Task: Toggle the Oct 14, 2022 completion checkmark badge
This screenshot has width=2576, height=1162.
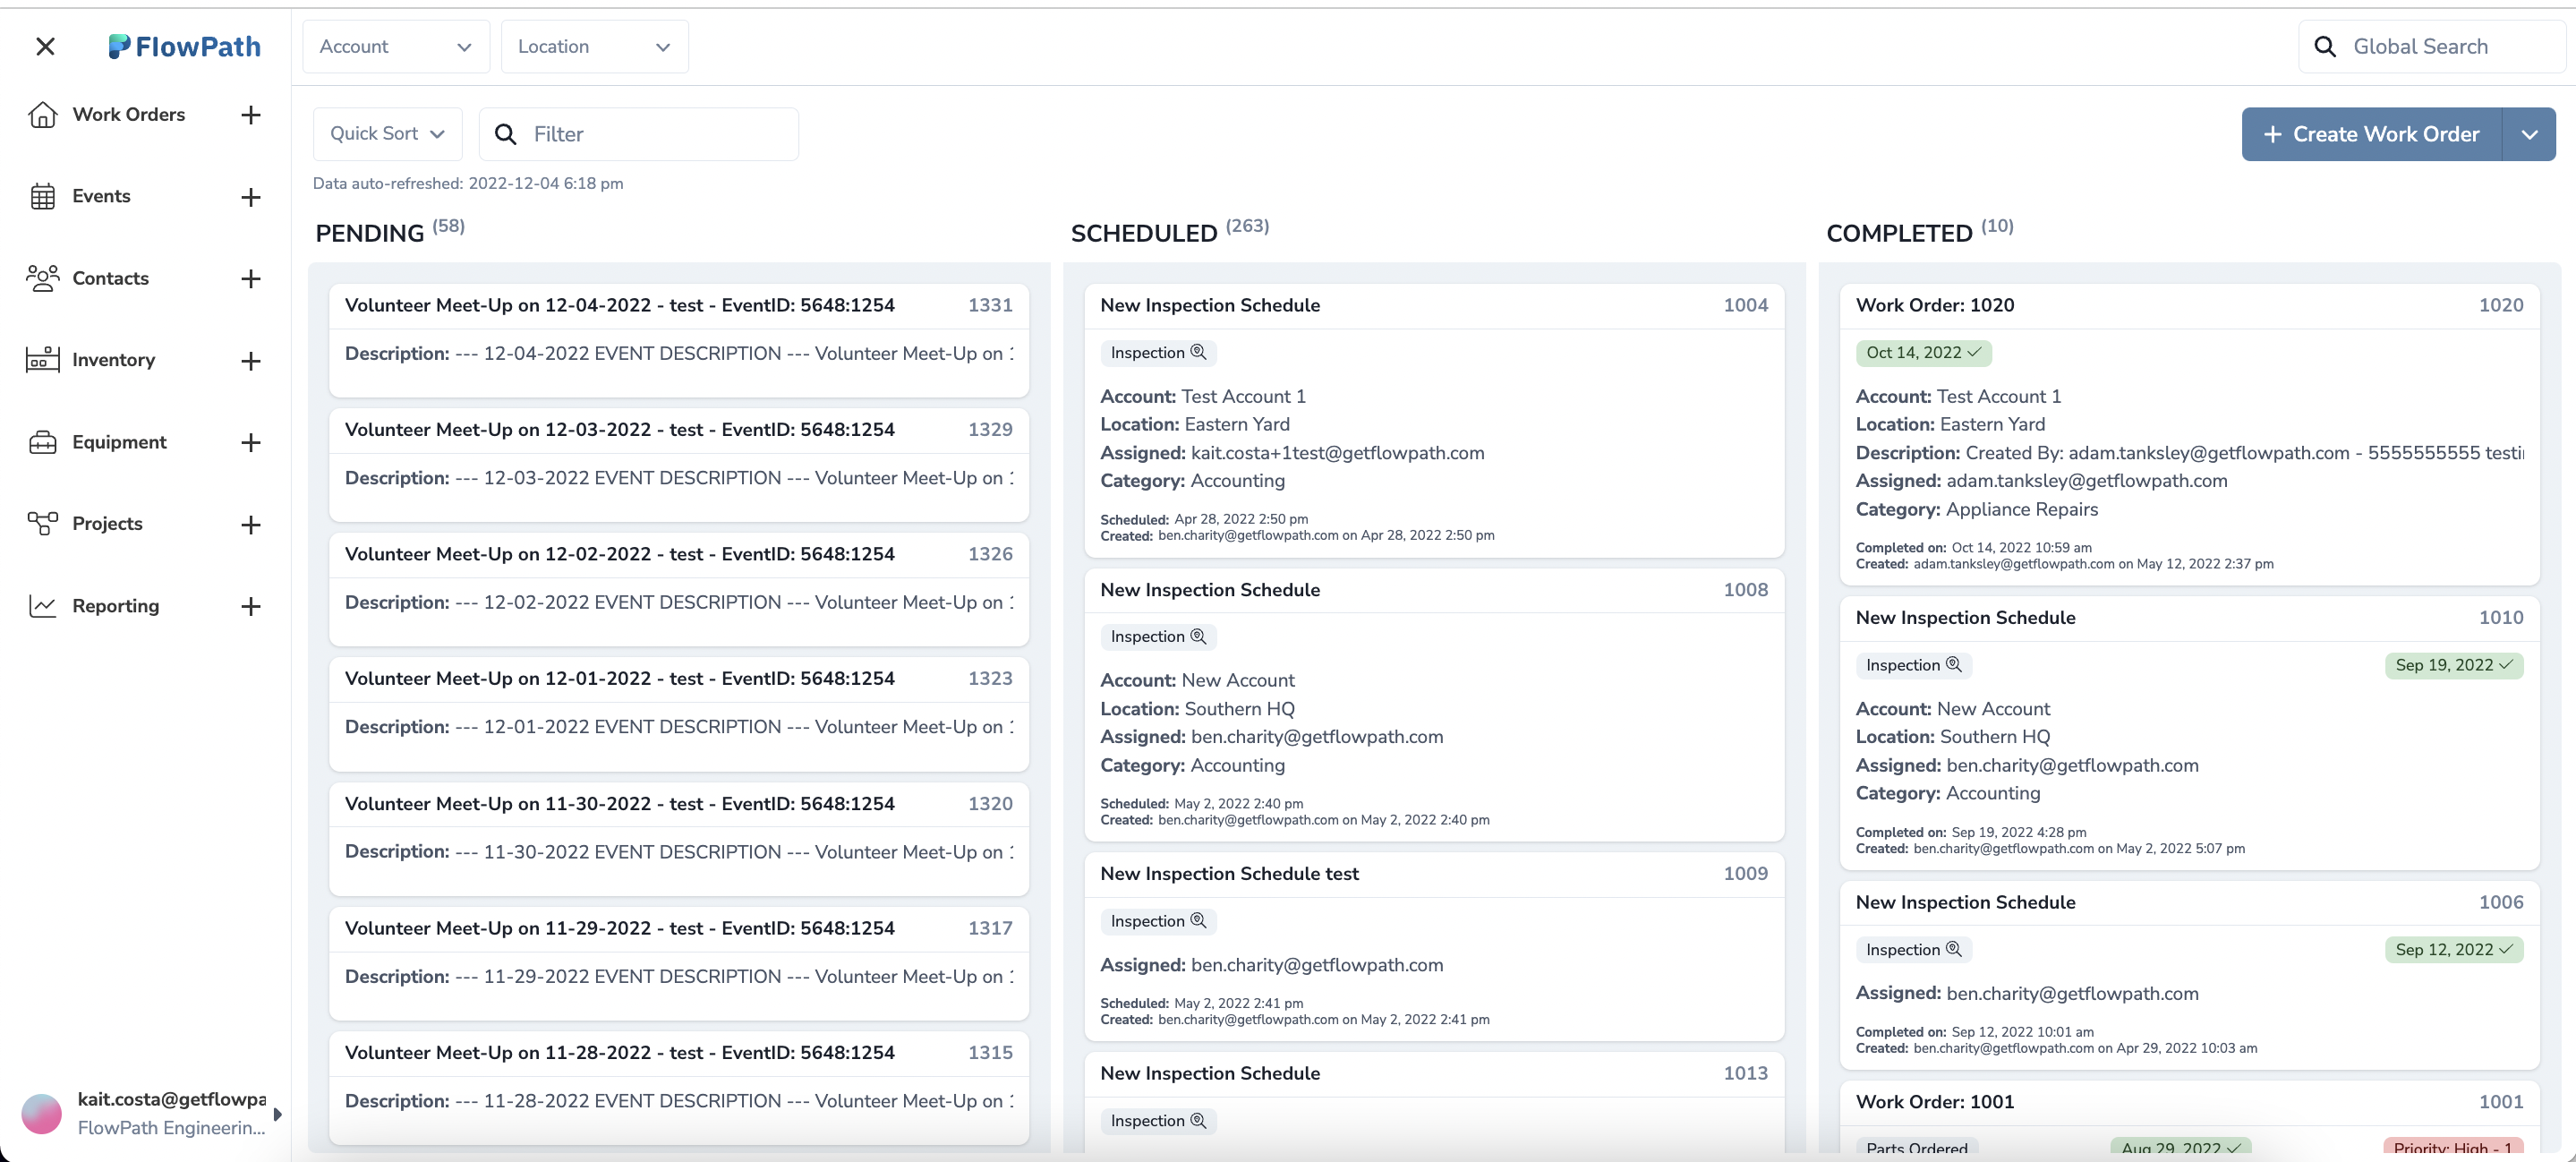Action: (1923, 352)
